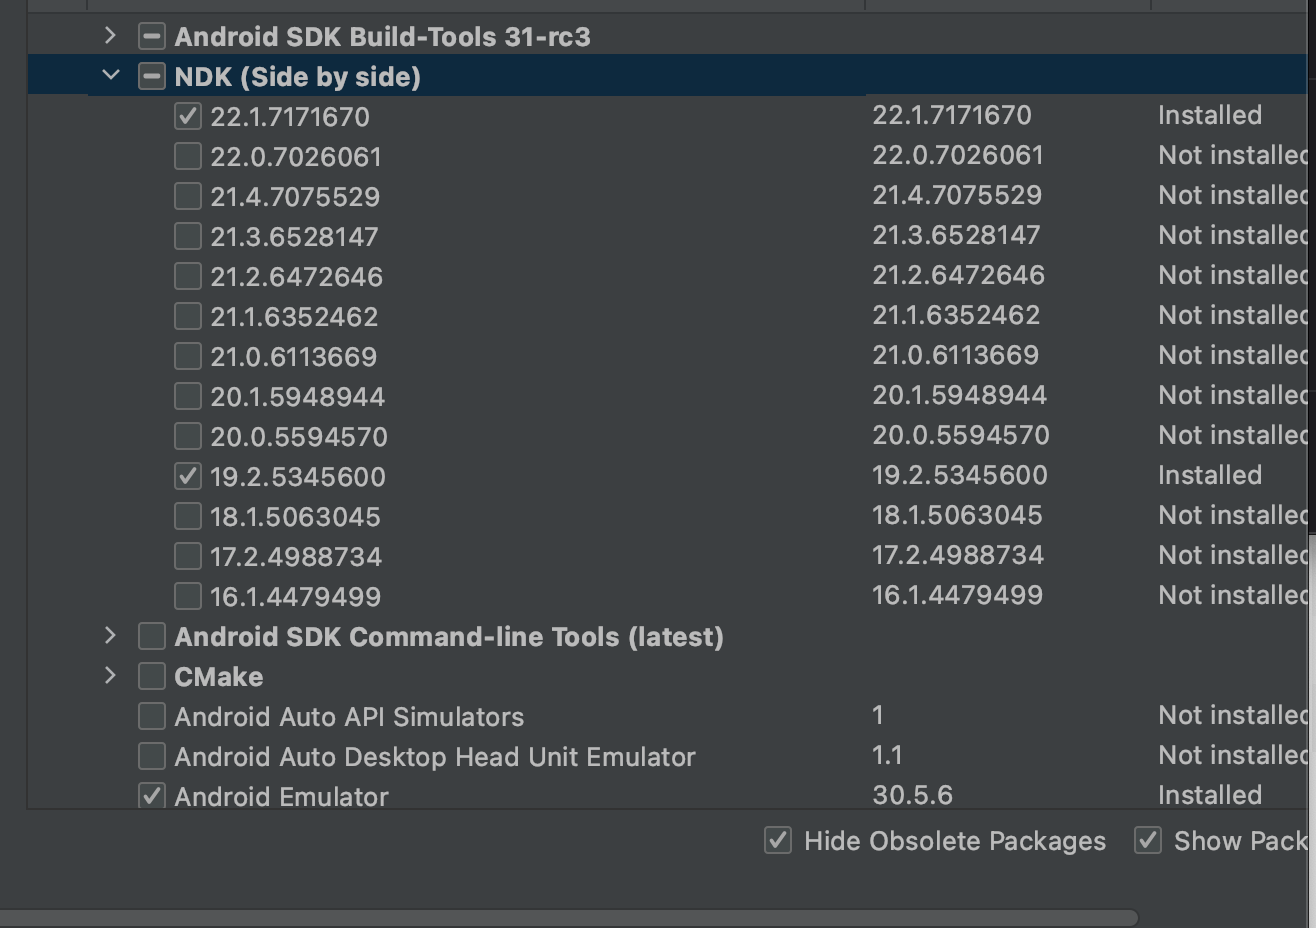The image size is (1316, 928).
Task: Check NDK version 21.3.6528147
Action: tap(188, 237)
